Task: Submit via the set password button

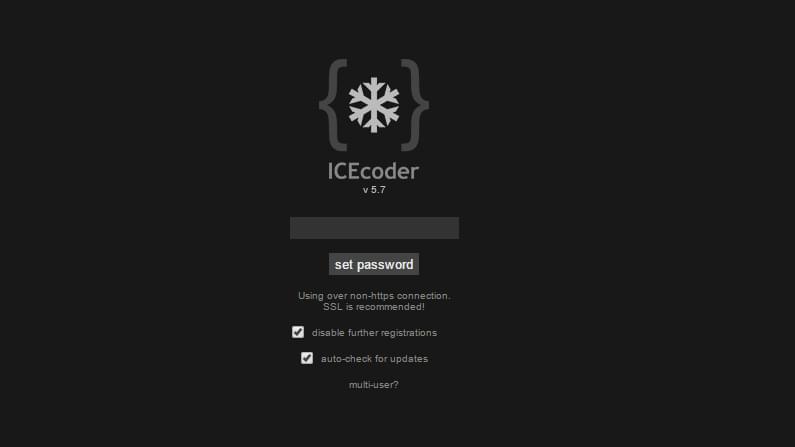Action: (x=374, y=264)
